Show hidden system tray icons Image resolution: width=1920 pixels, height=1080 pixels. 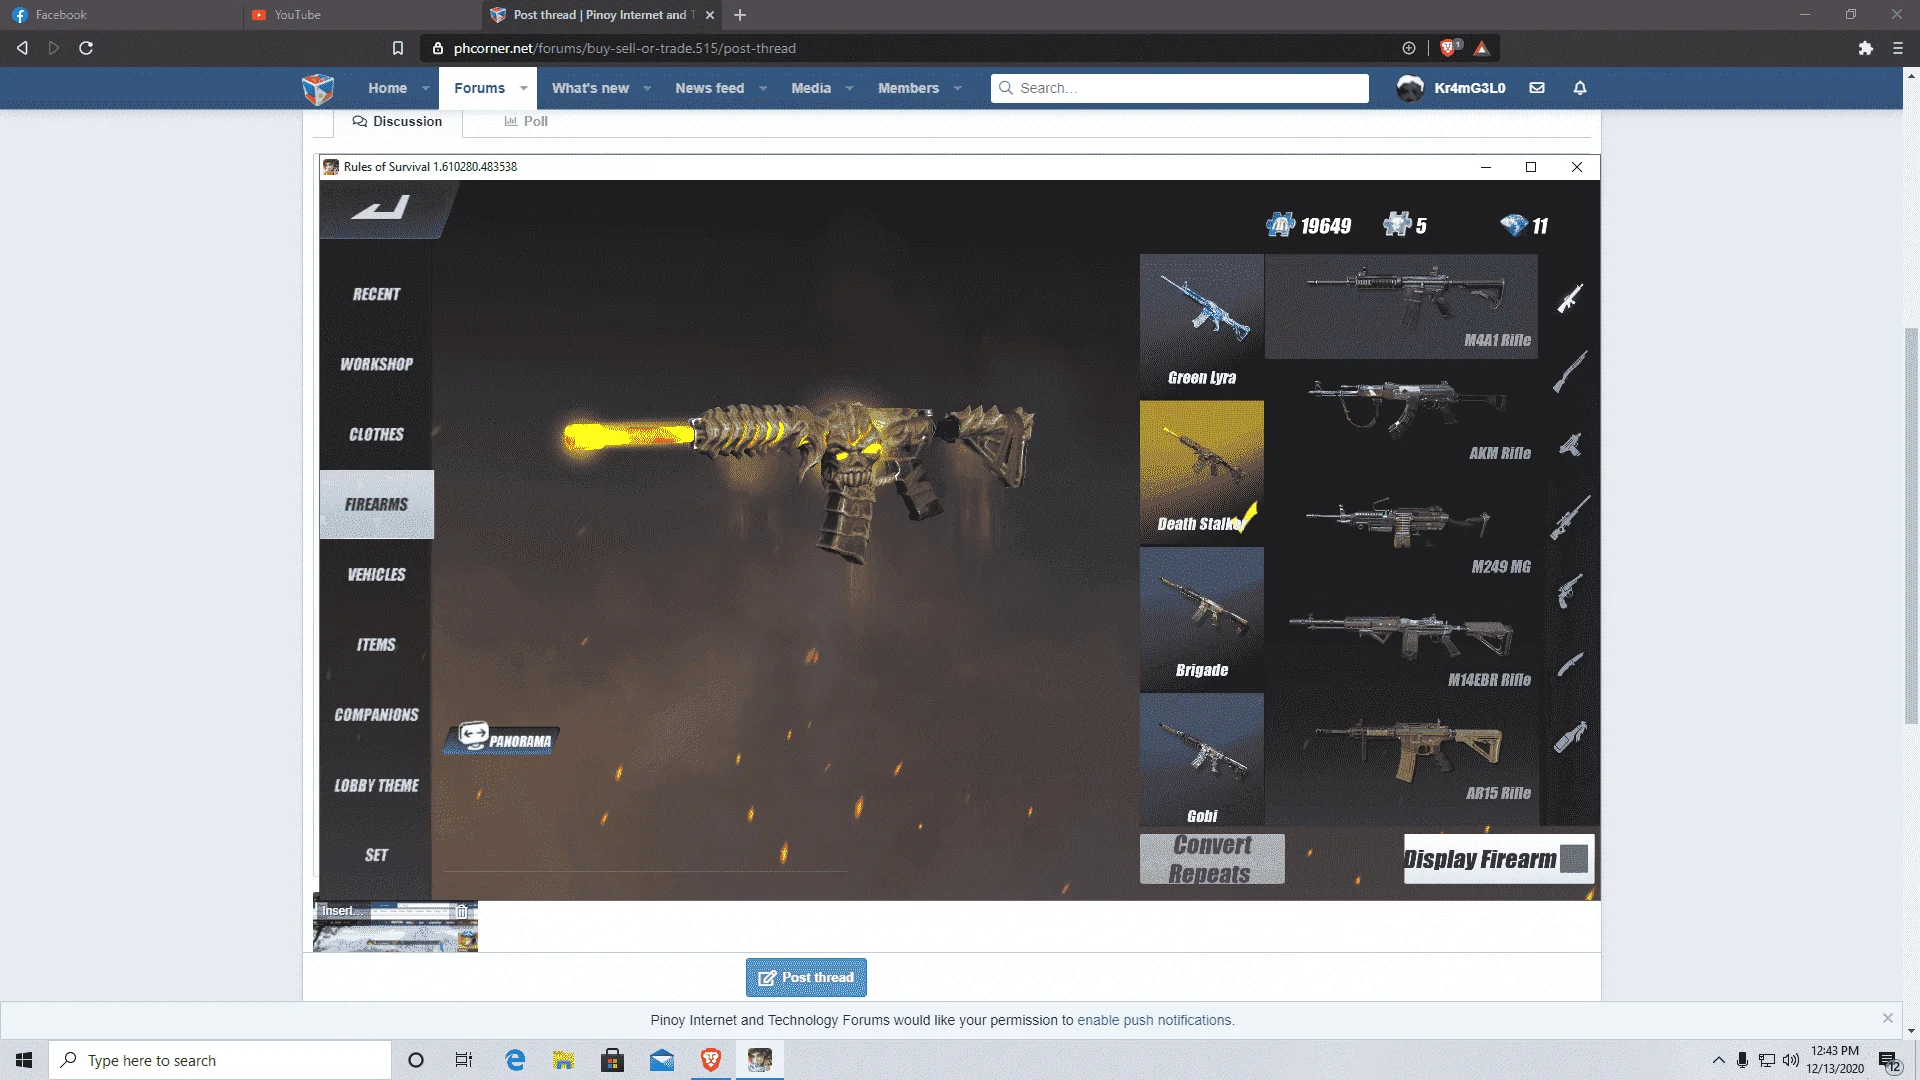pyautogui.click(x=1719, y=1060)
